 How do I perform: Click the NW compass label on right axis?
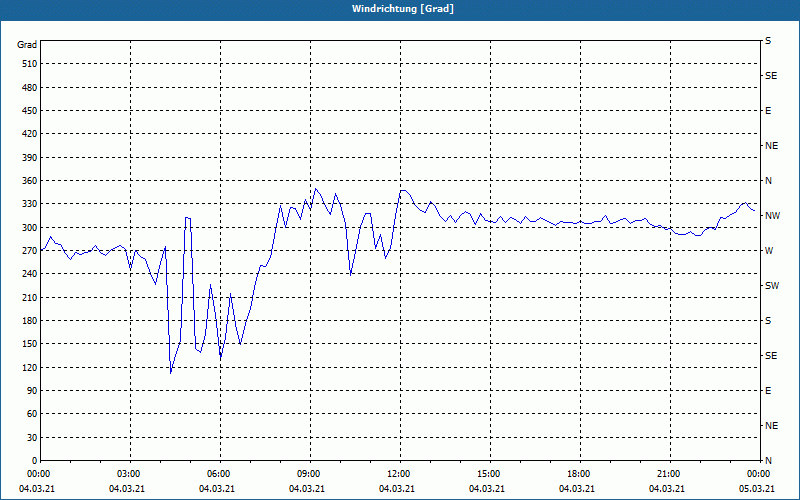point(772,216)
